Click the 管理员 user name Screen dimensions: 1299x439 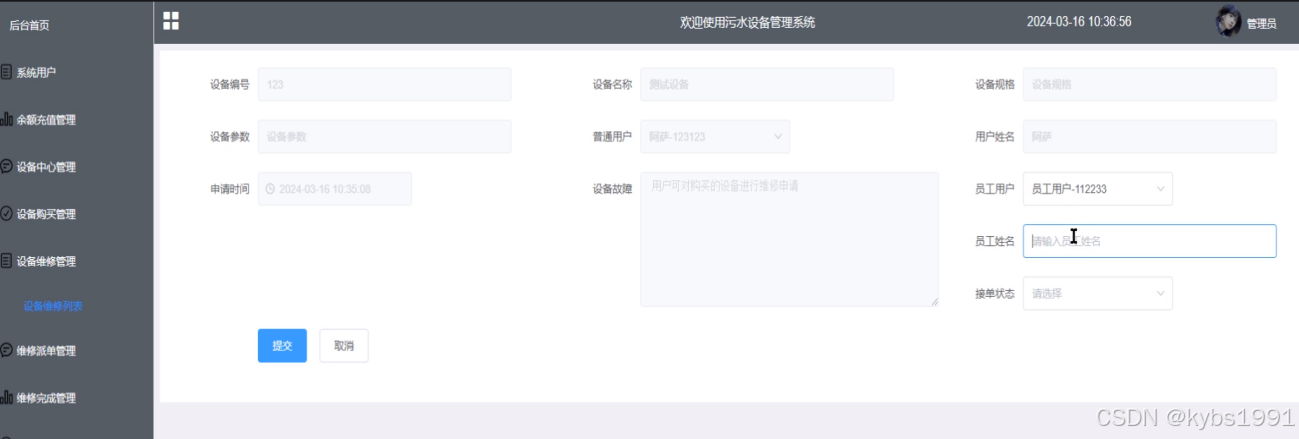1261,23
